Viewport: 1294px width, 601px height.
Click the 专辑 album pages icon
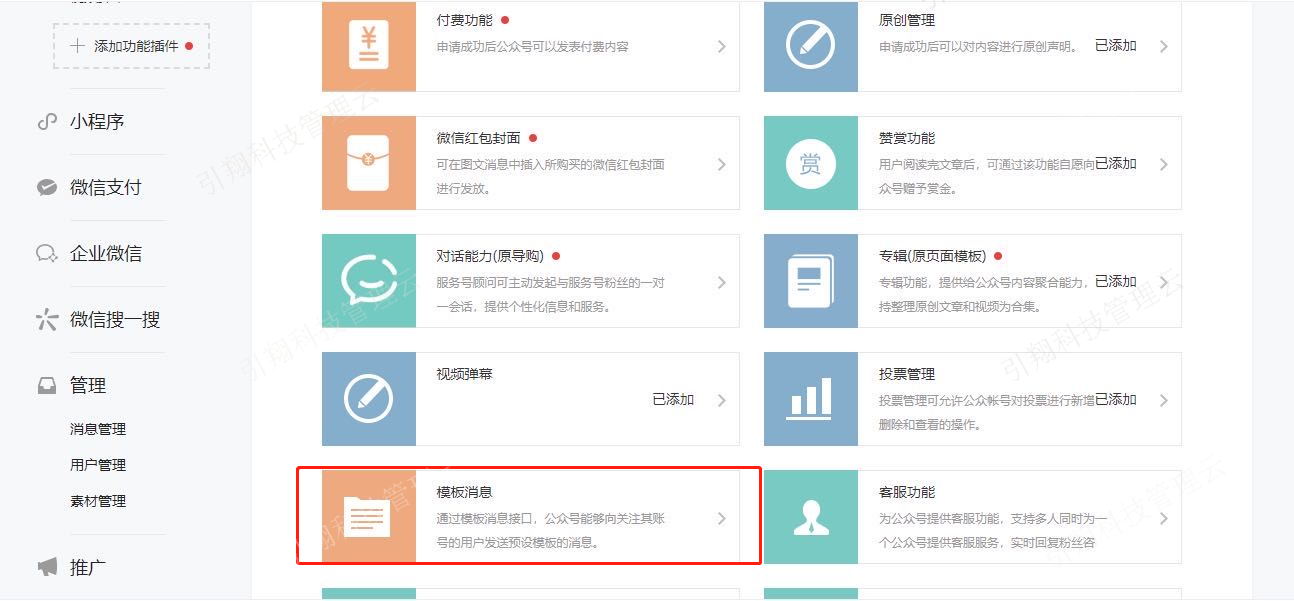[811, 281]
